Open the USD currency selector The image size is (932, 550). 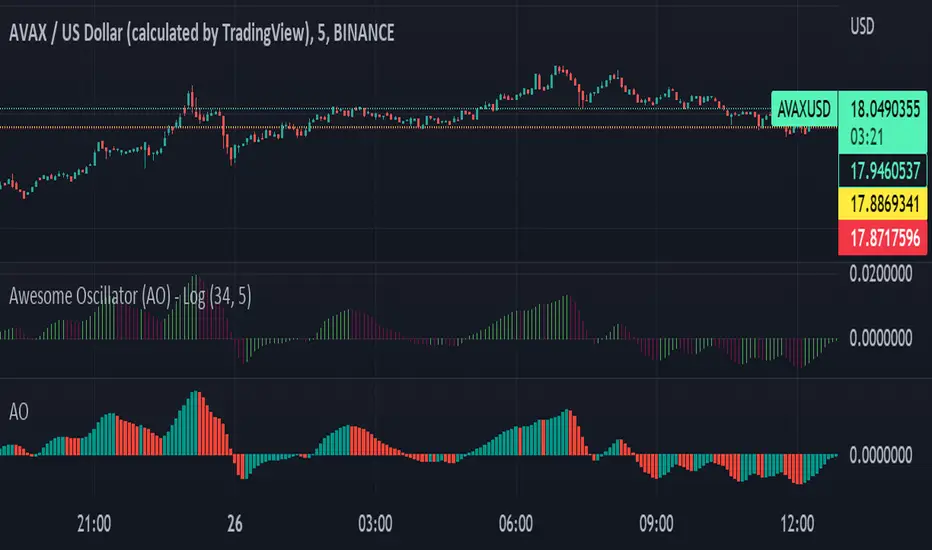[x=862, y=26]
